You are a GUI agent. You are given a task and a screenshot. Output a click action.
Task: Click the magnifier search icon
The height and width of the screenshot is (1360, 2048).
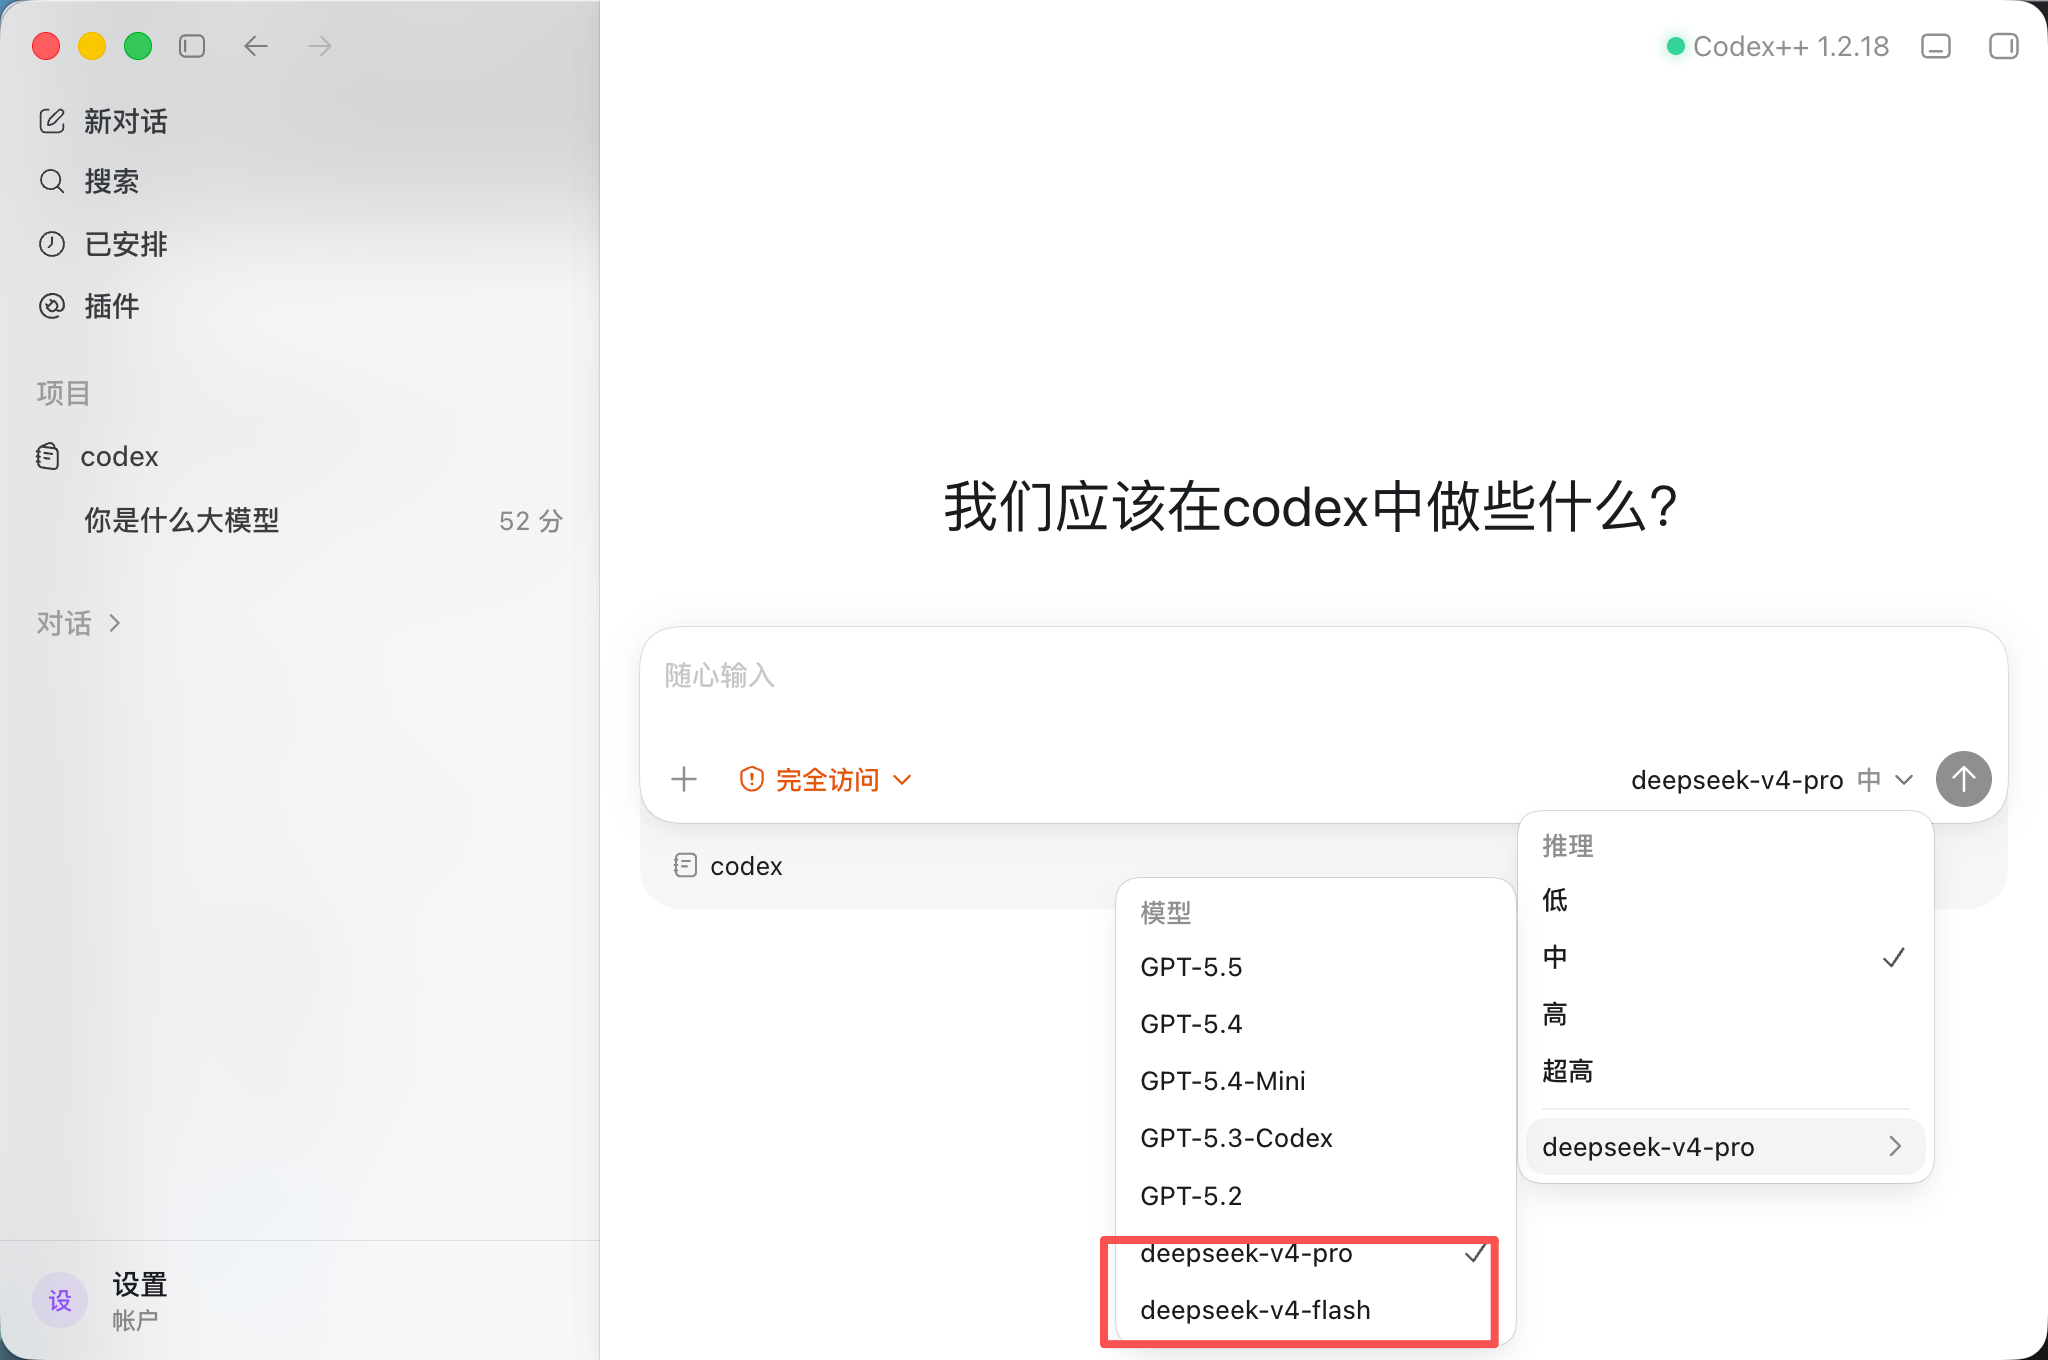[52, 181]
